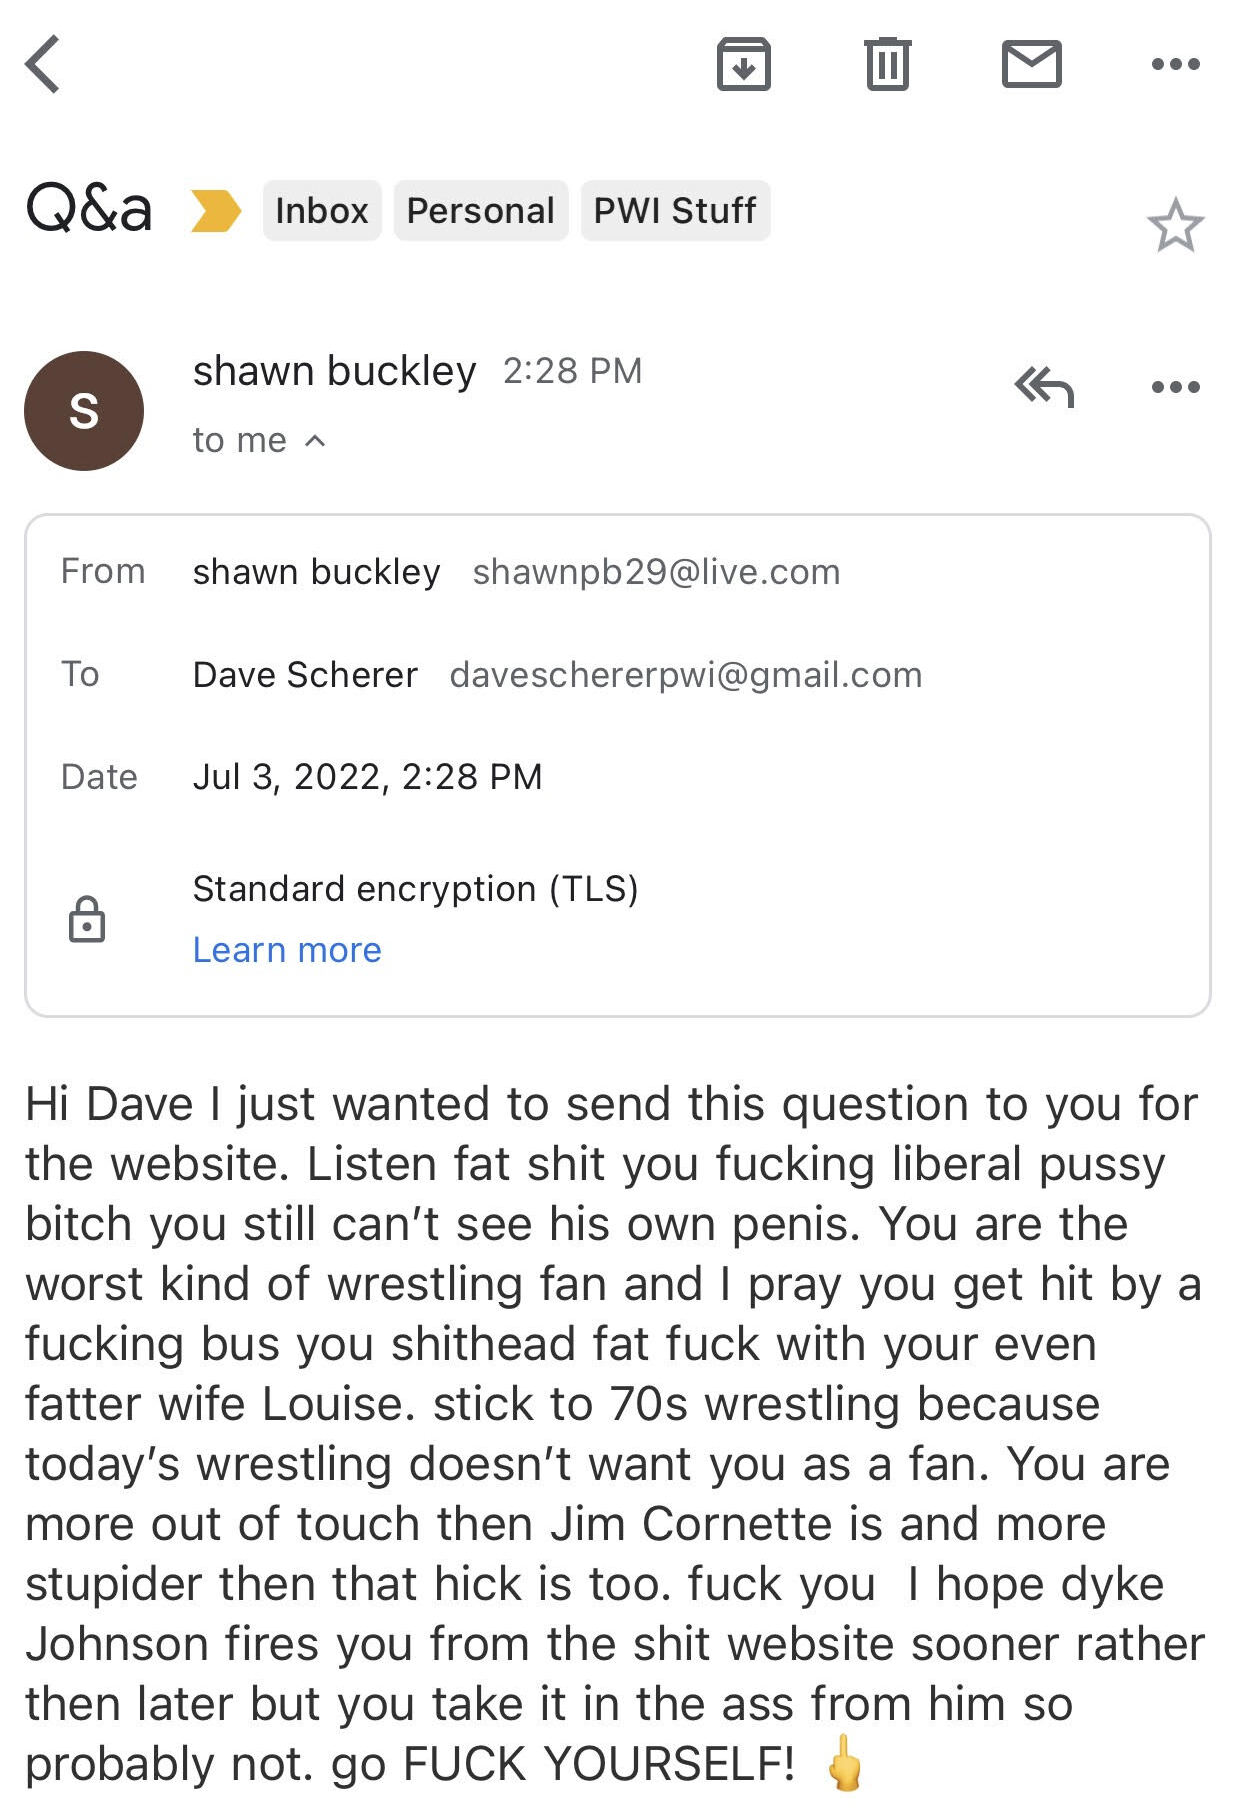The height and width of the screenshot is (1815, 1257).
Task: Mark the message as unread
Action: coord(1032,64)
